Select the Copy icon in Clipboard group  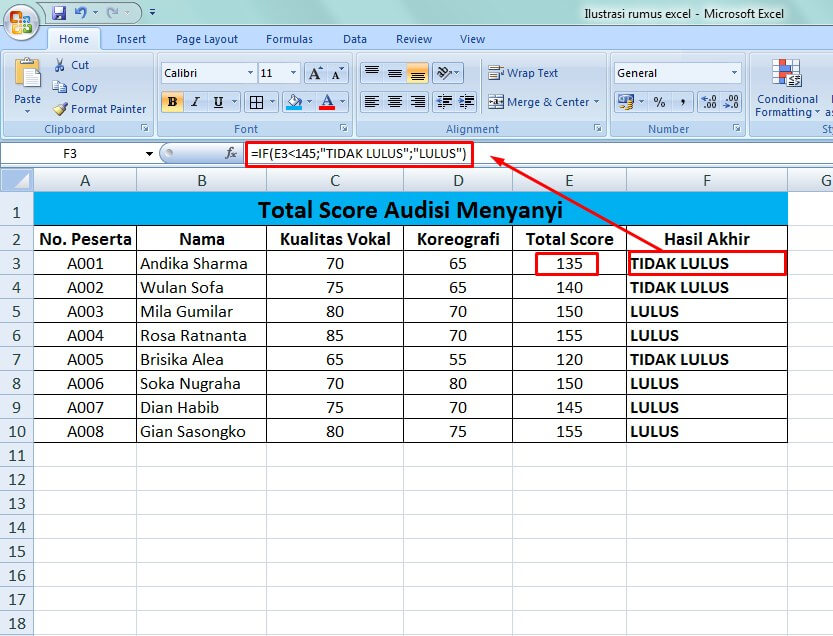tap(75, 87)
